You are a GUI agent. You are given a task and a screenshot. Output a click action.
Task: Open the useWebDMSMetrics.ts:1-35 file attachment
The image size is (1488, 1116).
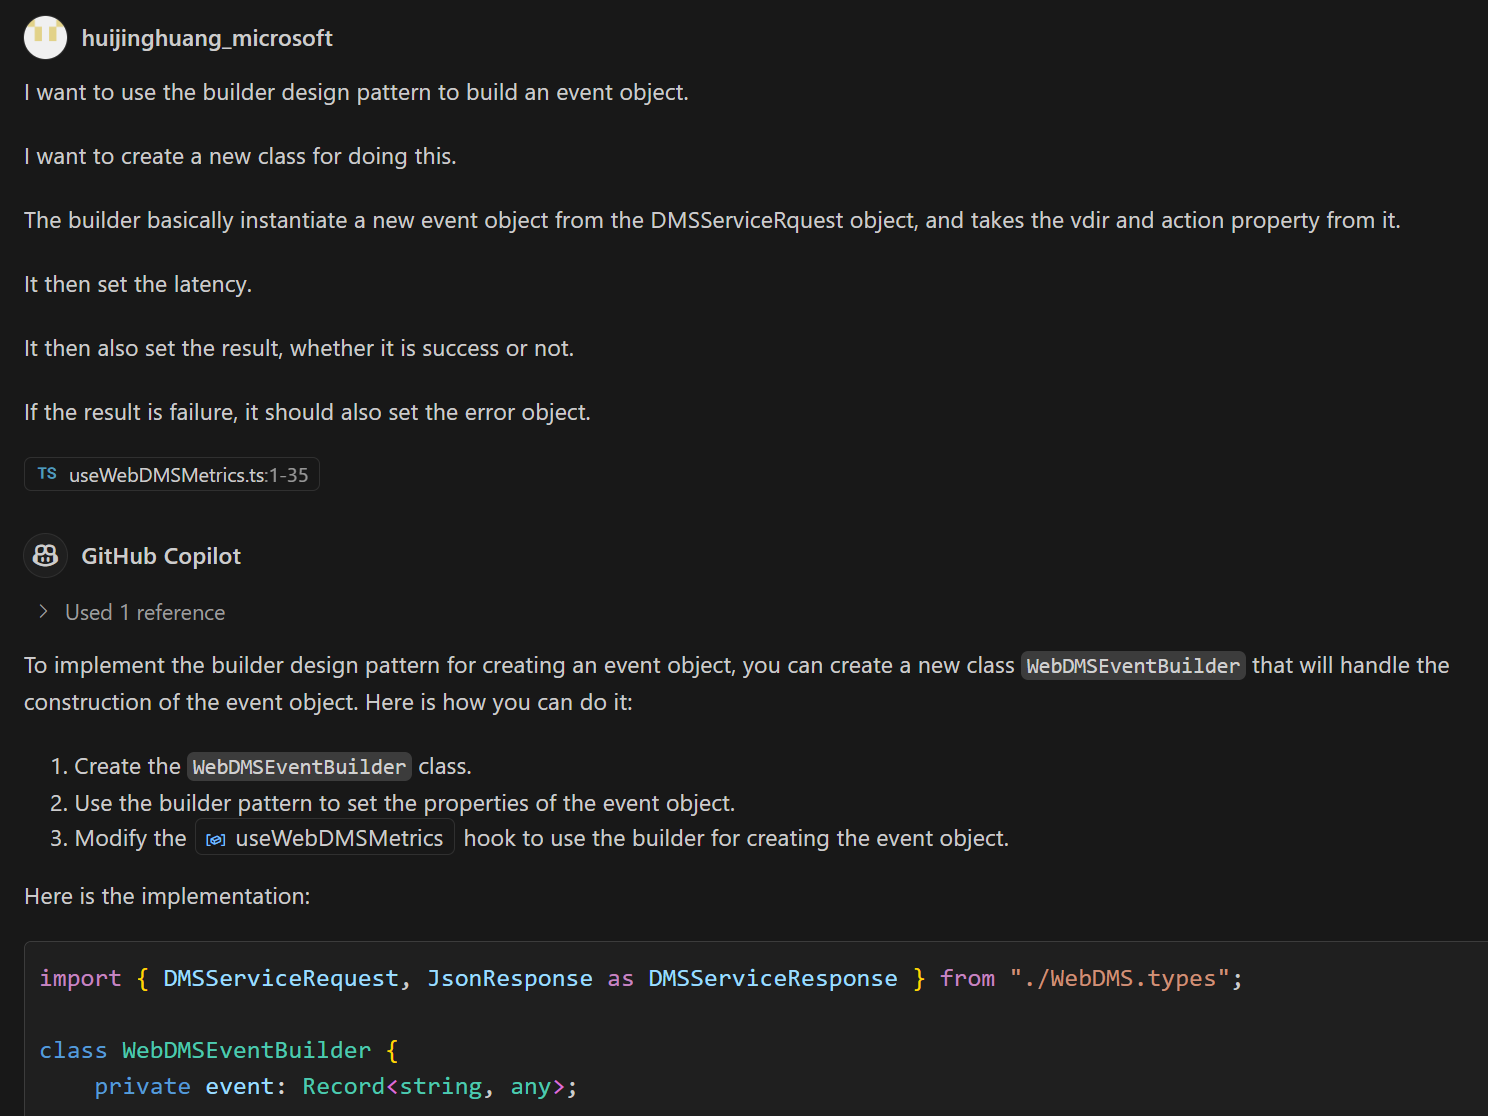(172, 475)
